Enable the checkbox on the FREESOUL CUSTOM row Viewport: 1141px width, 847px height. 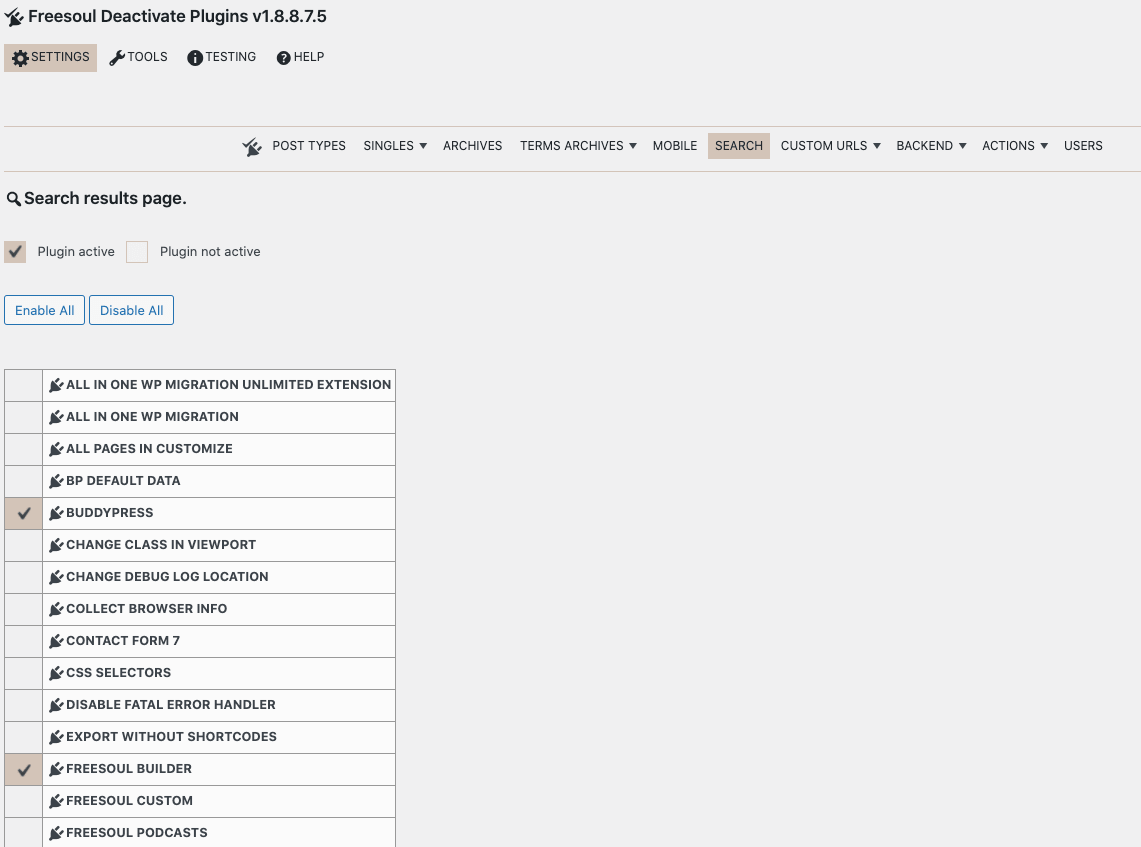click(23, 800)
